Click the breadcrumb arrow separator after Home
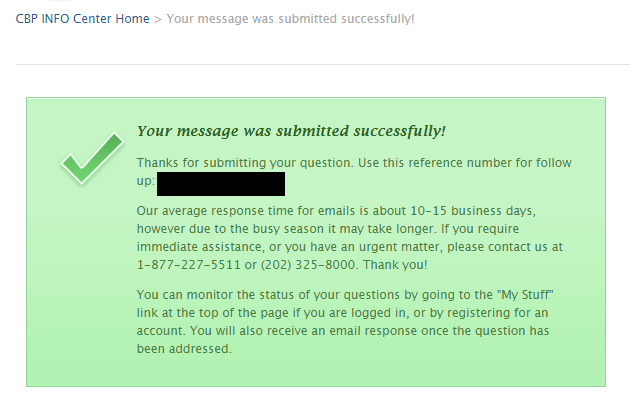The height and width of the screenshot is (419, 630). pyautogui.click(x=158, y=19)
